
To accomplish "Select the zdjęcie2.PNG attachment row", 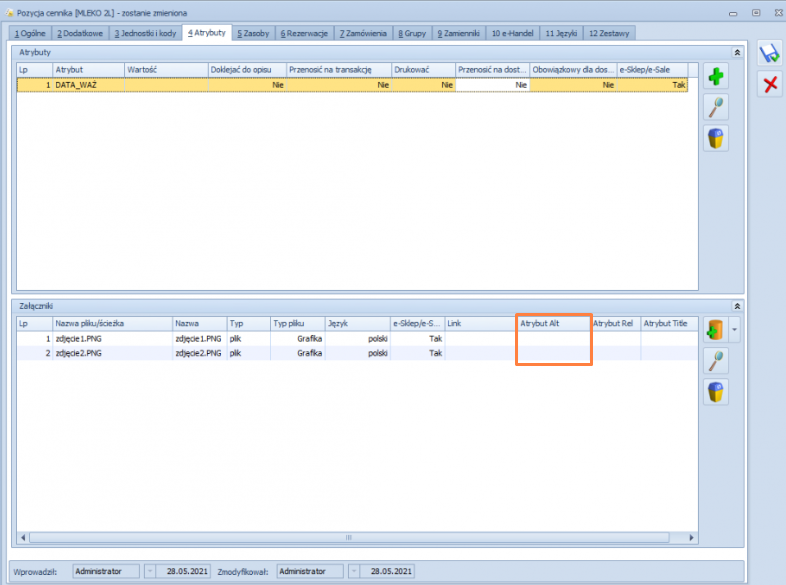I will coord(357,353).
